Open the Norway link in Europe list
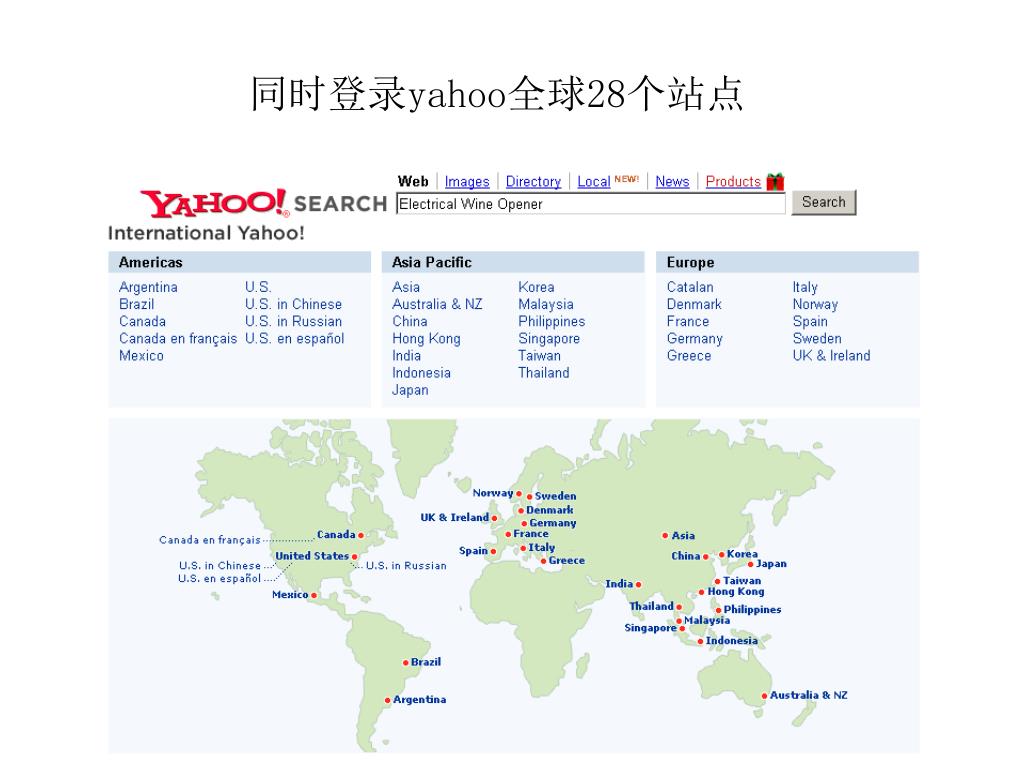 click(x=815, y=304)
